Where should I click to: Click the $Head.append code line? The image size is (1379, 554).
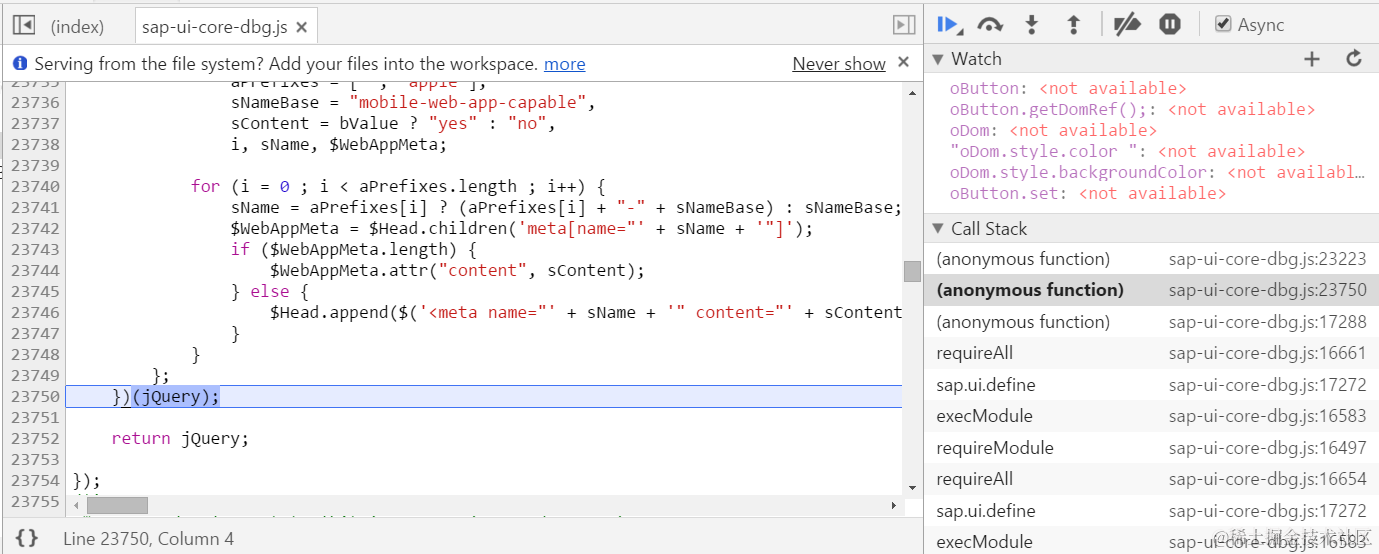tap(586, 312)
